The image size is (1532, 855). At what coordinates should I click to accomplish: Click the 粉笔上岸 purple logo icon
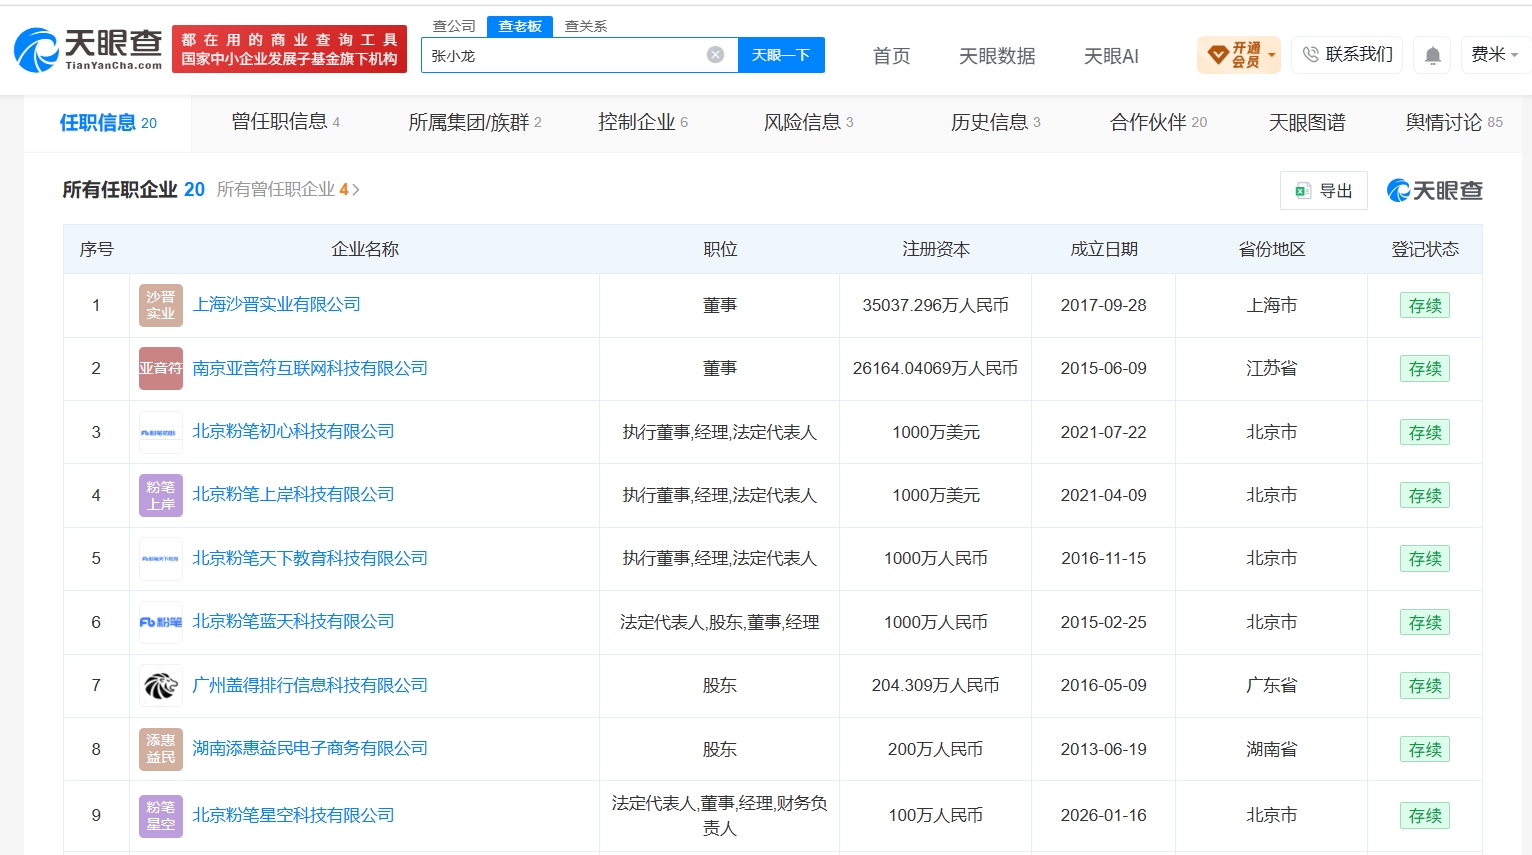[160, 495]
